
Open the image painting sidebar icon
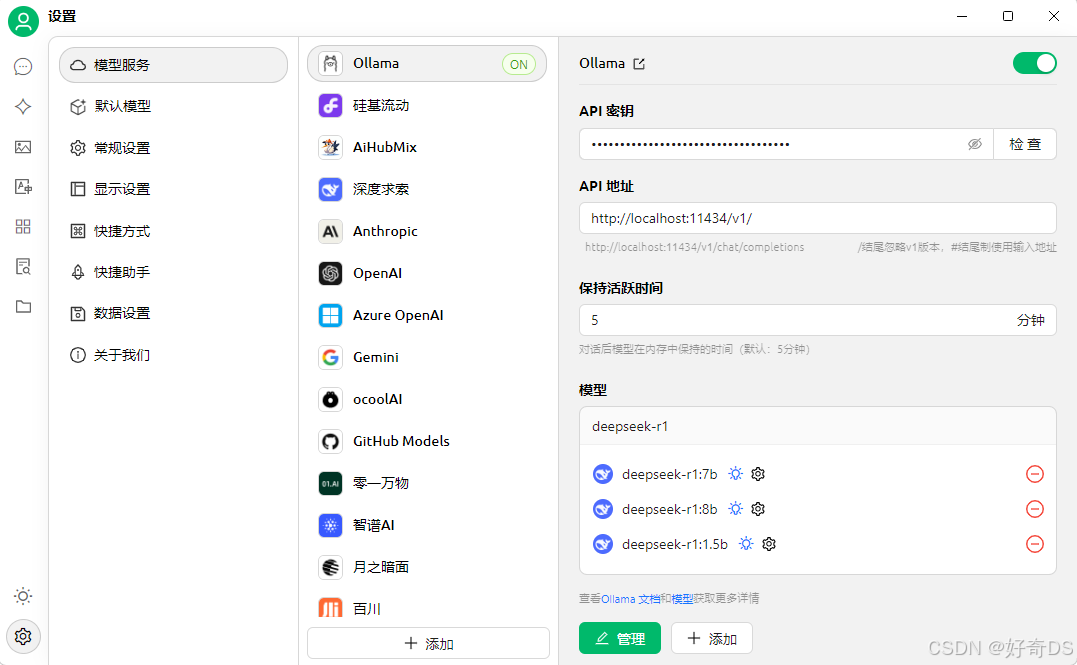[x=23, y=146]
